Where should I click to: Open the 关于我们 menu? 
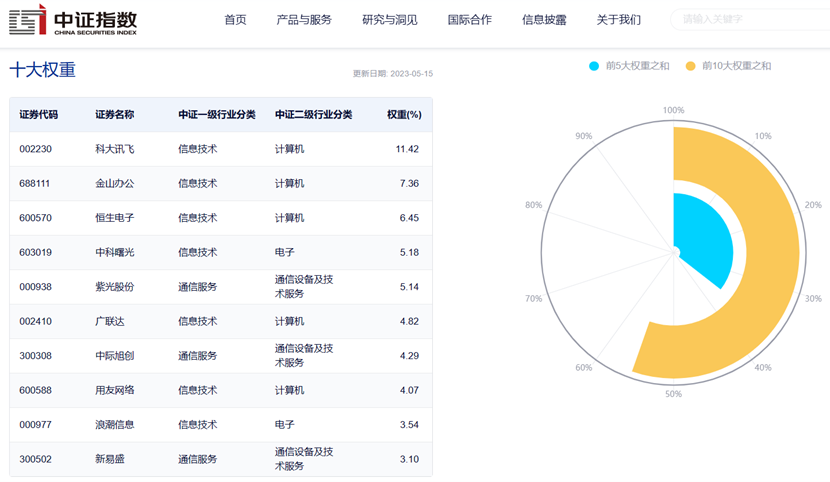coord(619,20)
